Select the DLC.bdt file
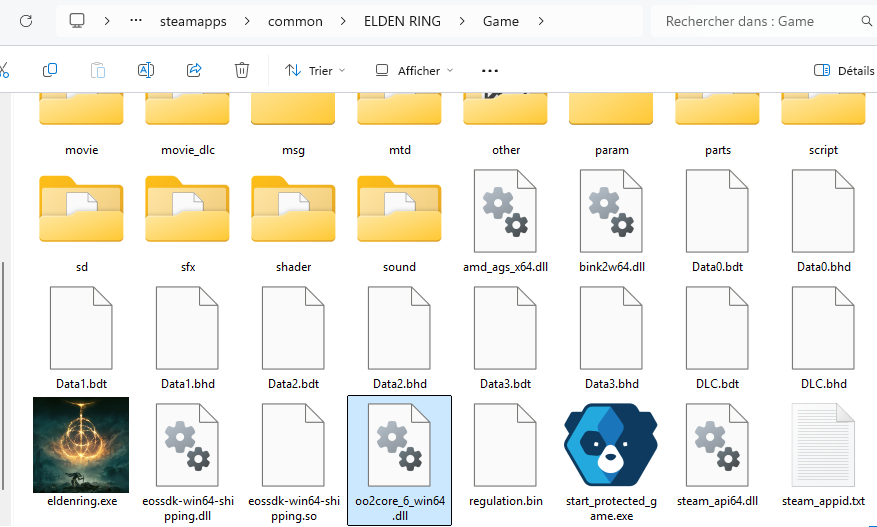The height and width of the screenshot is (527, 877). pyautogui.click(x=718, y=338)
